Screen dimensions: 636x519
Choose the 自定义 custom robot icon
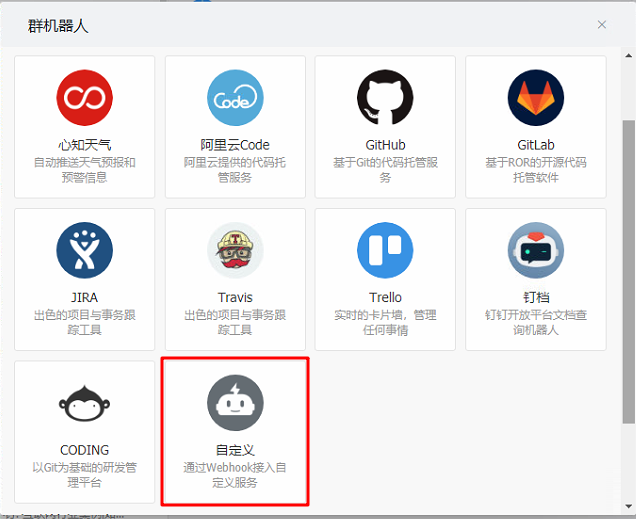click(235, 403)
